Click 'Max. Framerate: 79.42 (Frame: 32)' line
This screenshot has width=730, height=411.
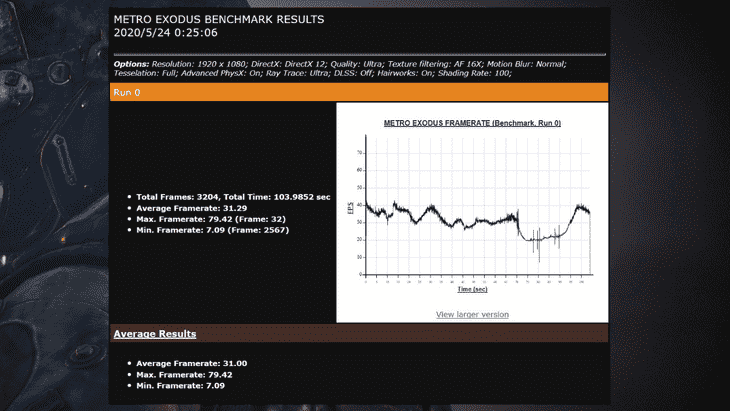pyautogui.click(x=211, y=219)
